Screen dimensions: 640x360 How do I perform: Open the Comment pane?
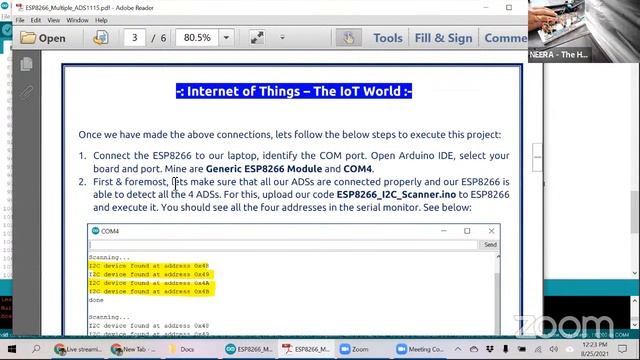[x=505, y=38]
